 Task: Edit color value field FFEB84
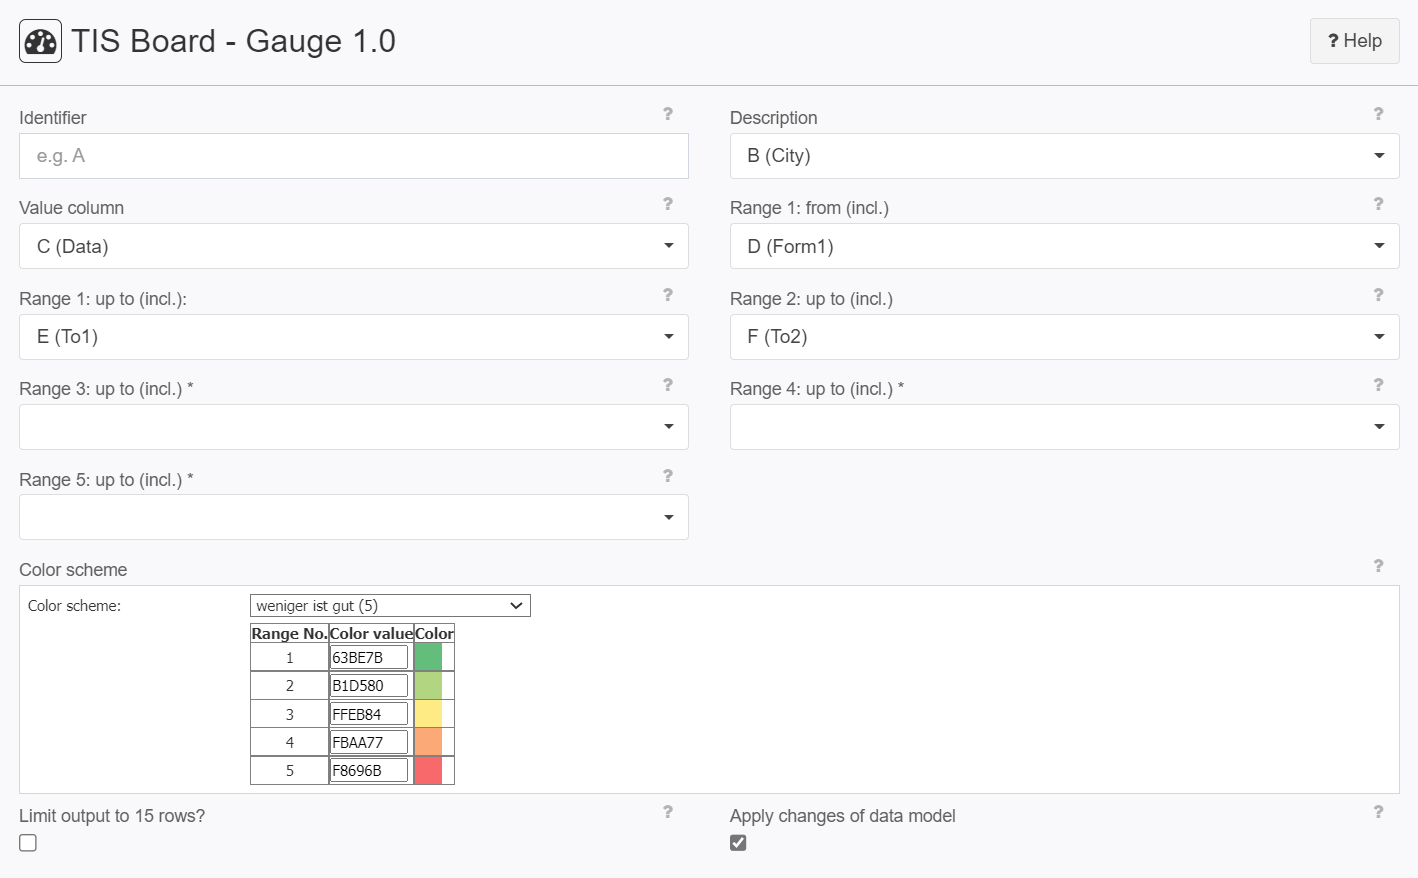369,714
